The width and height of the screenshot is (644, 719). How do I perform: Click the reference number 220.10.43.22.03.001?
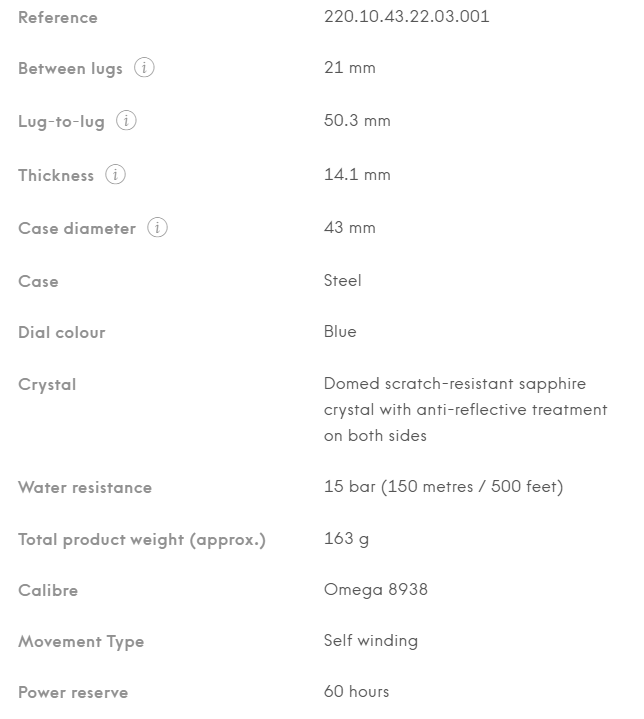coord(407,17)
